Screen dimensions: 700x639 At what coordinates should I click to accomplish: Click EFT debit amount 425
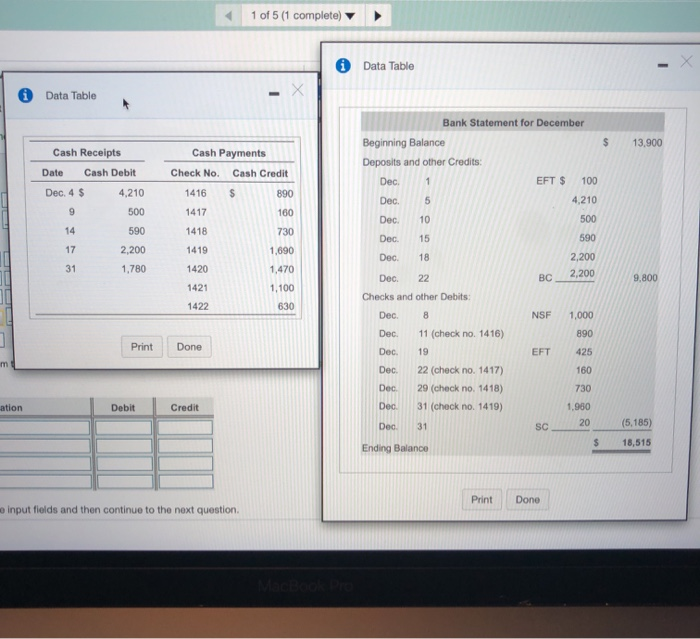coord(583,352)
